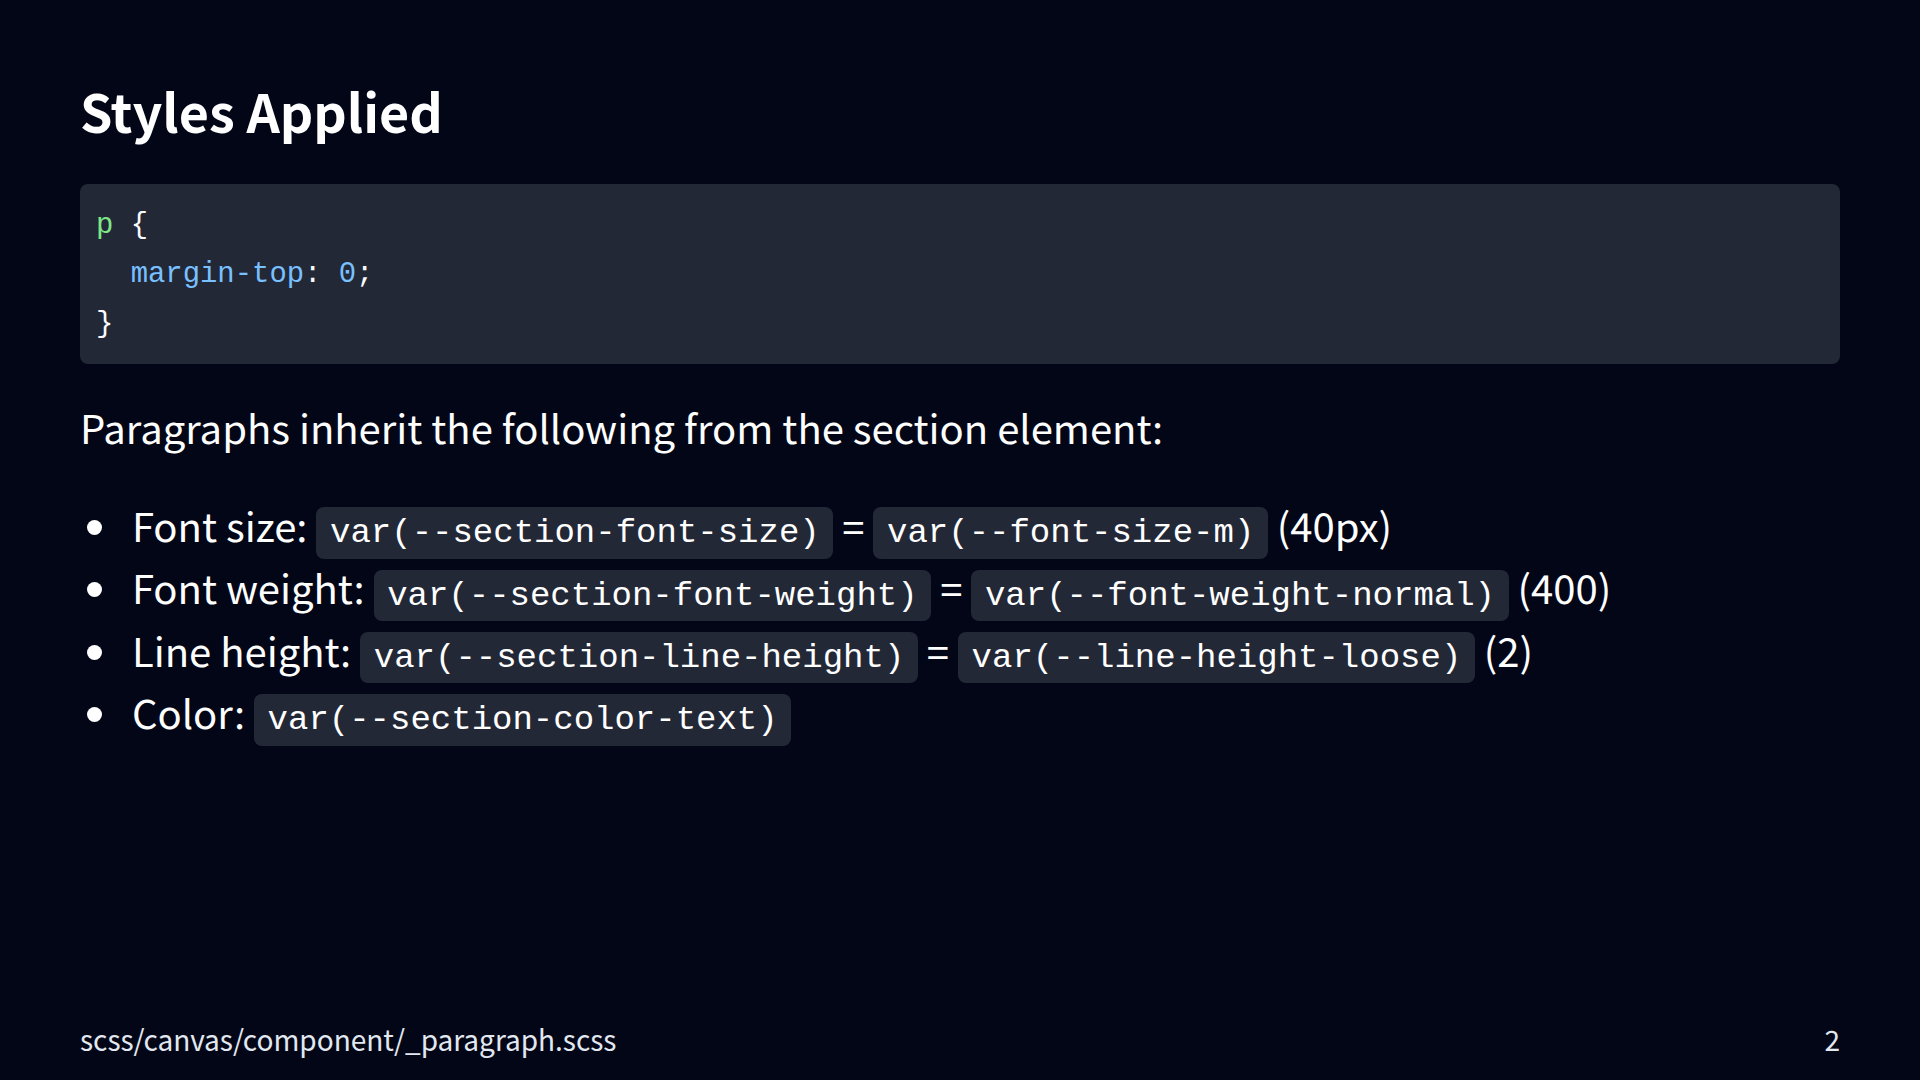Click the "(400)" value text
Screen dimensions: 1920x1080
(1564, 590)
